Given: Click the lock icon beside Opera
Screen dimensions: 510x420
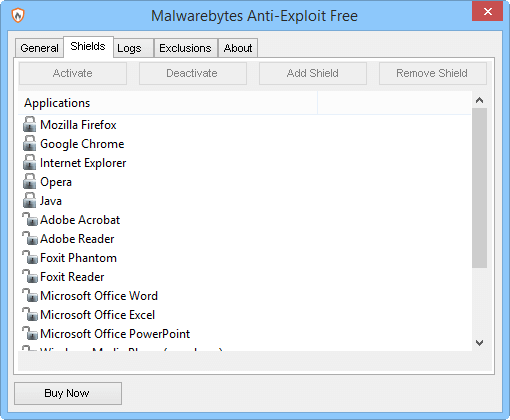Looking at the screenshot, I should (x=29, y=181).
